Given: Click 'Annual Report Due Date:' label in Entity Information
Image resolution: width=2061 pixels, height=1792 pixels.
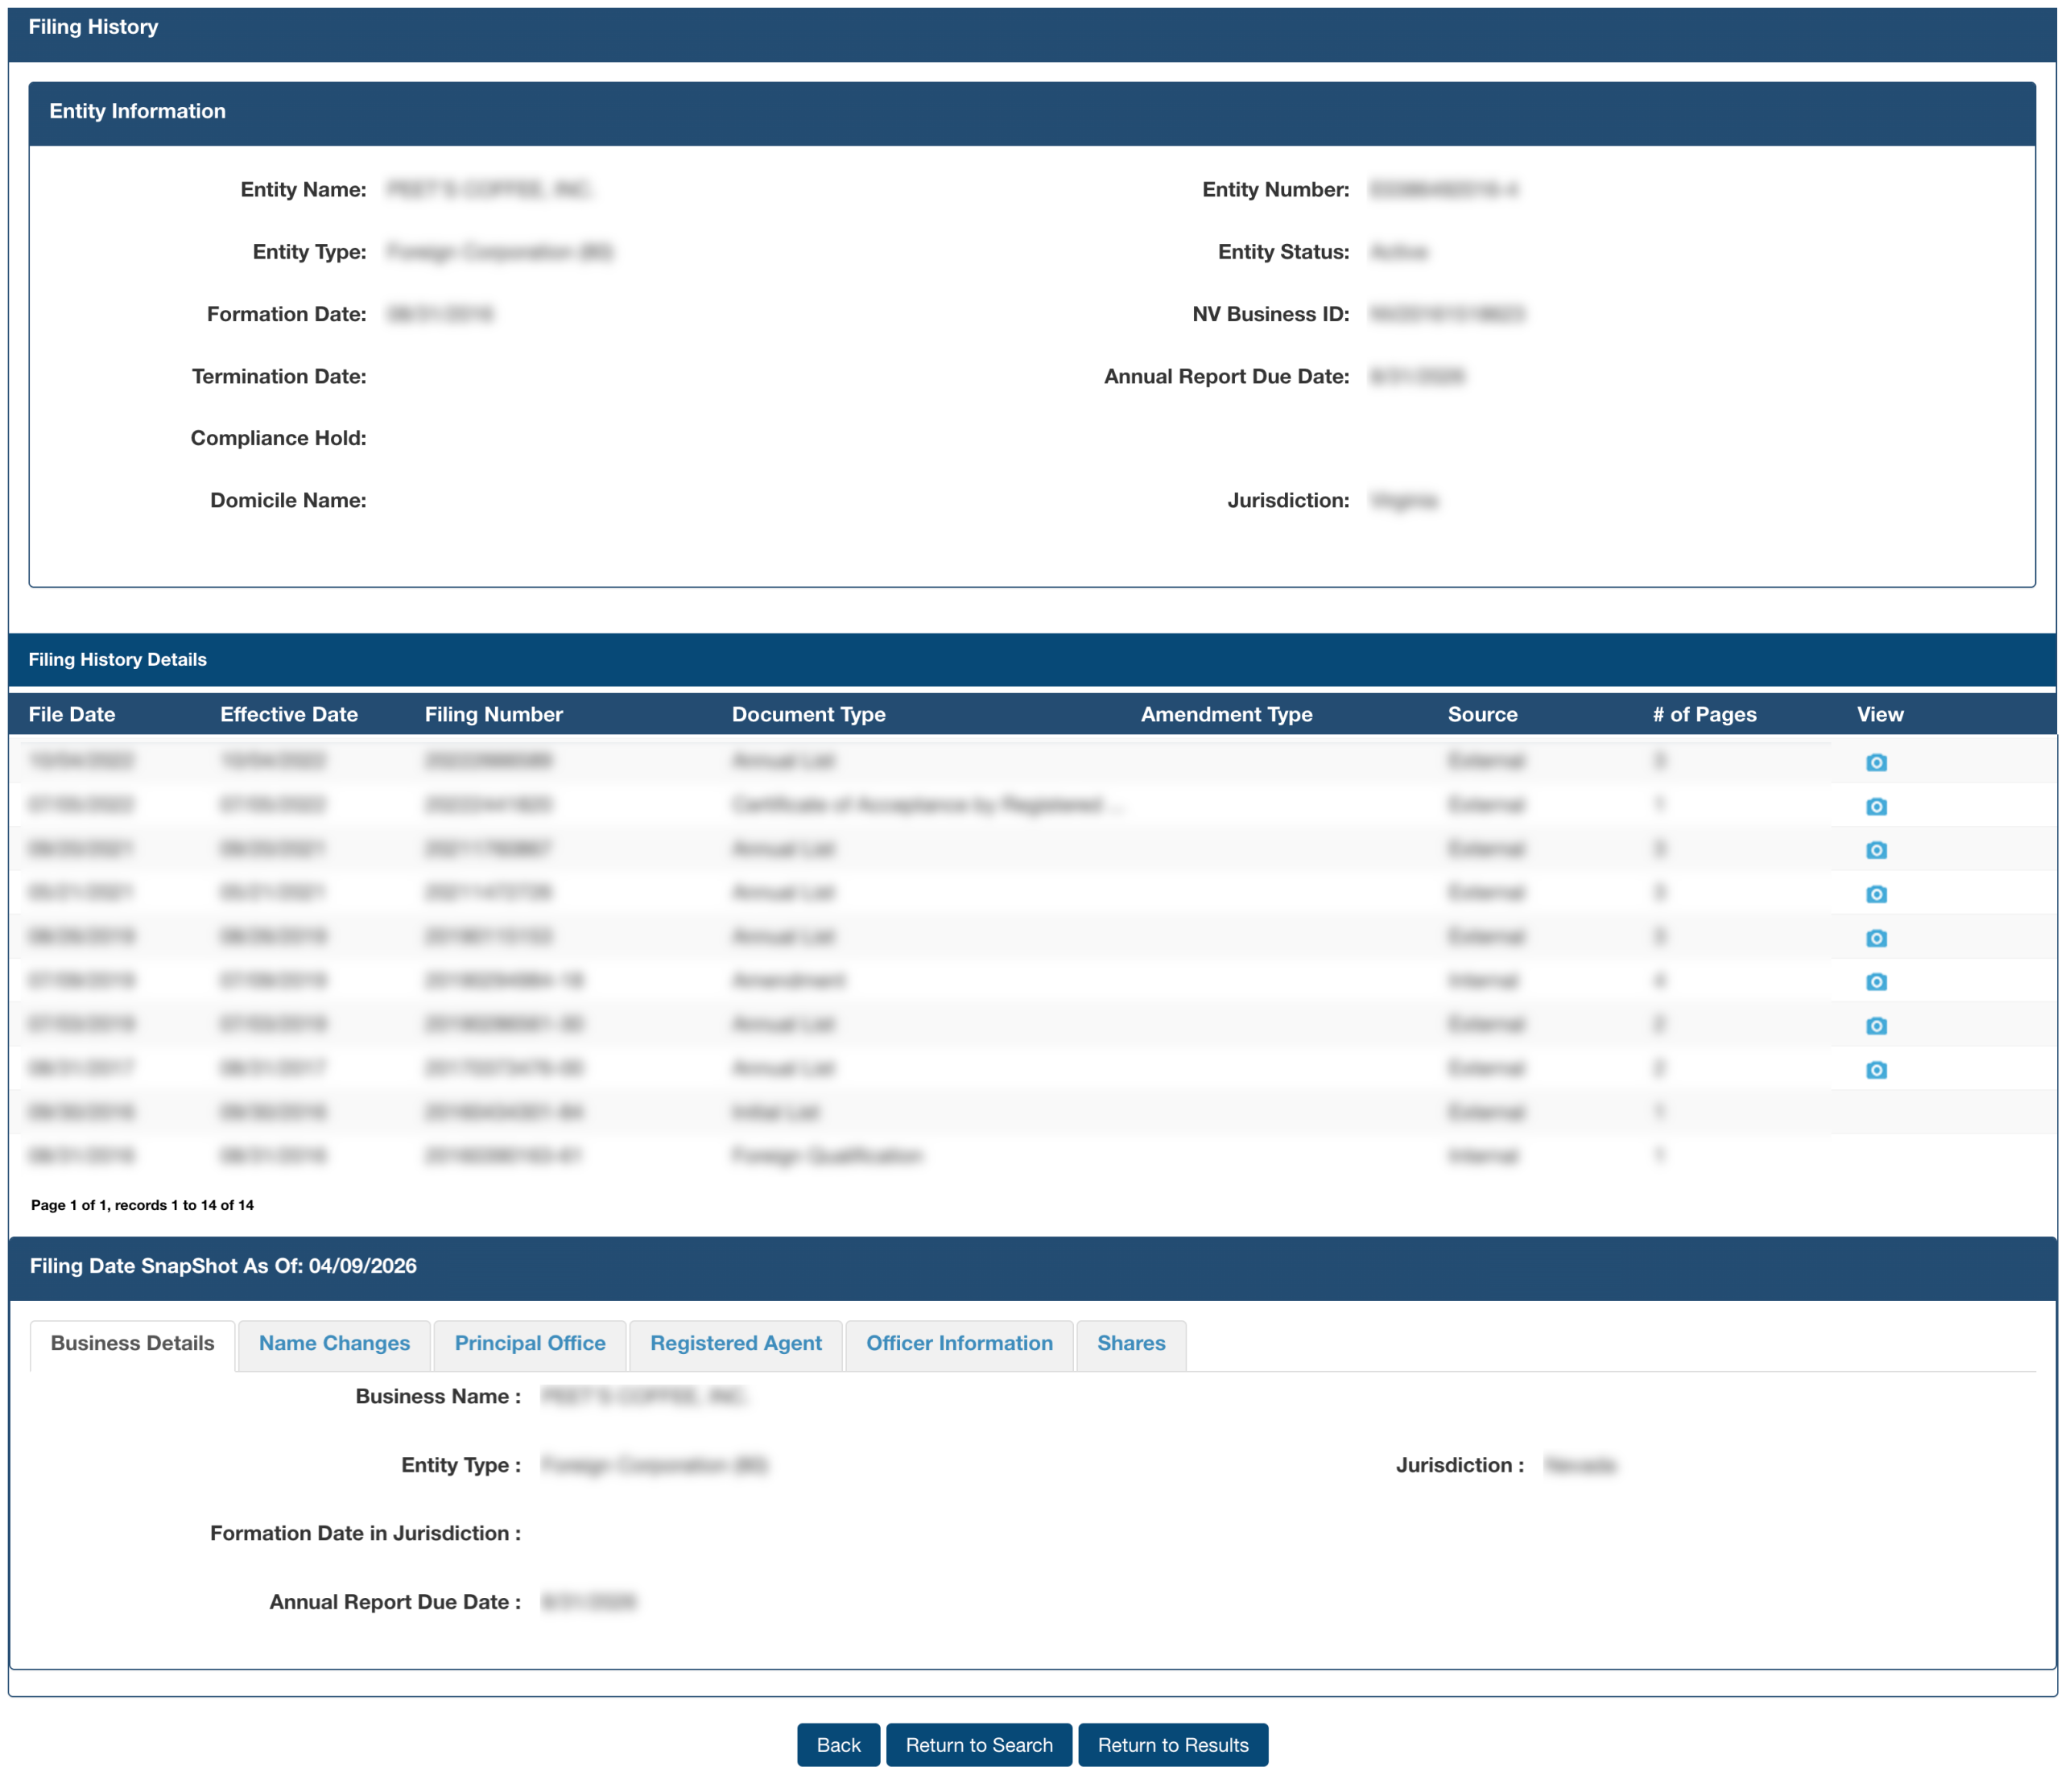Looking at the screenshot, I should [x=1226, y=376].
